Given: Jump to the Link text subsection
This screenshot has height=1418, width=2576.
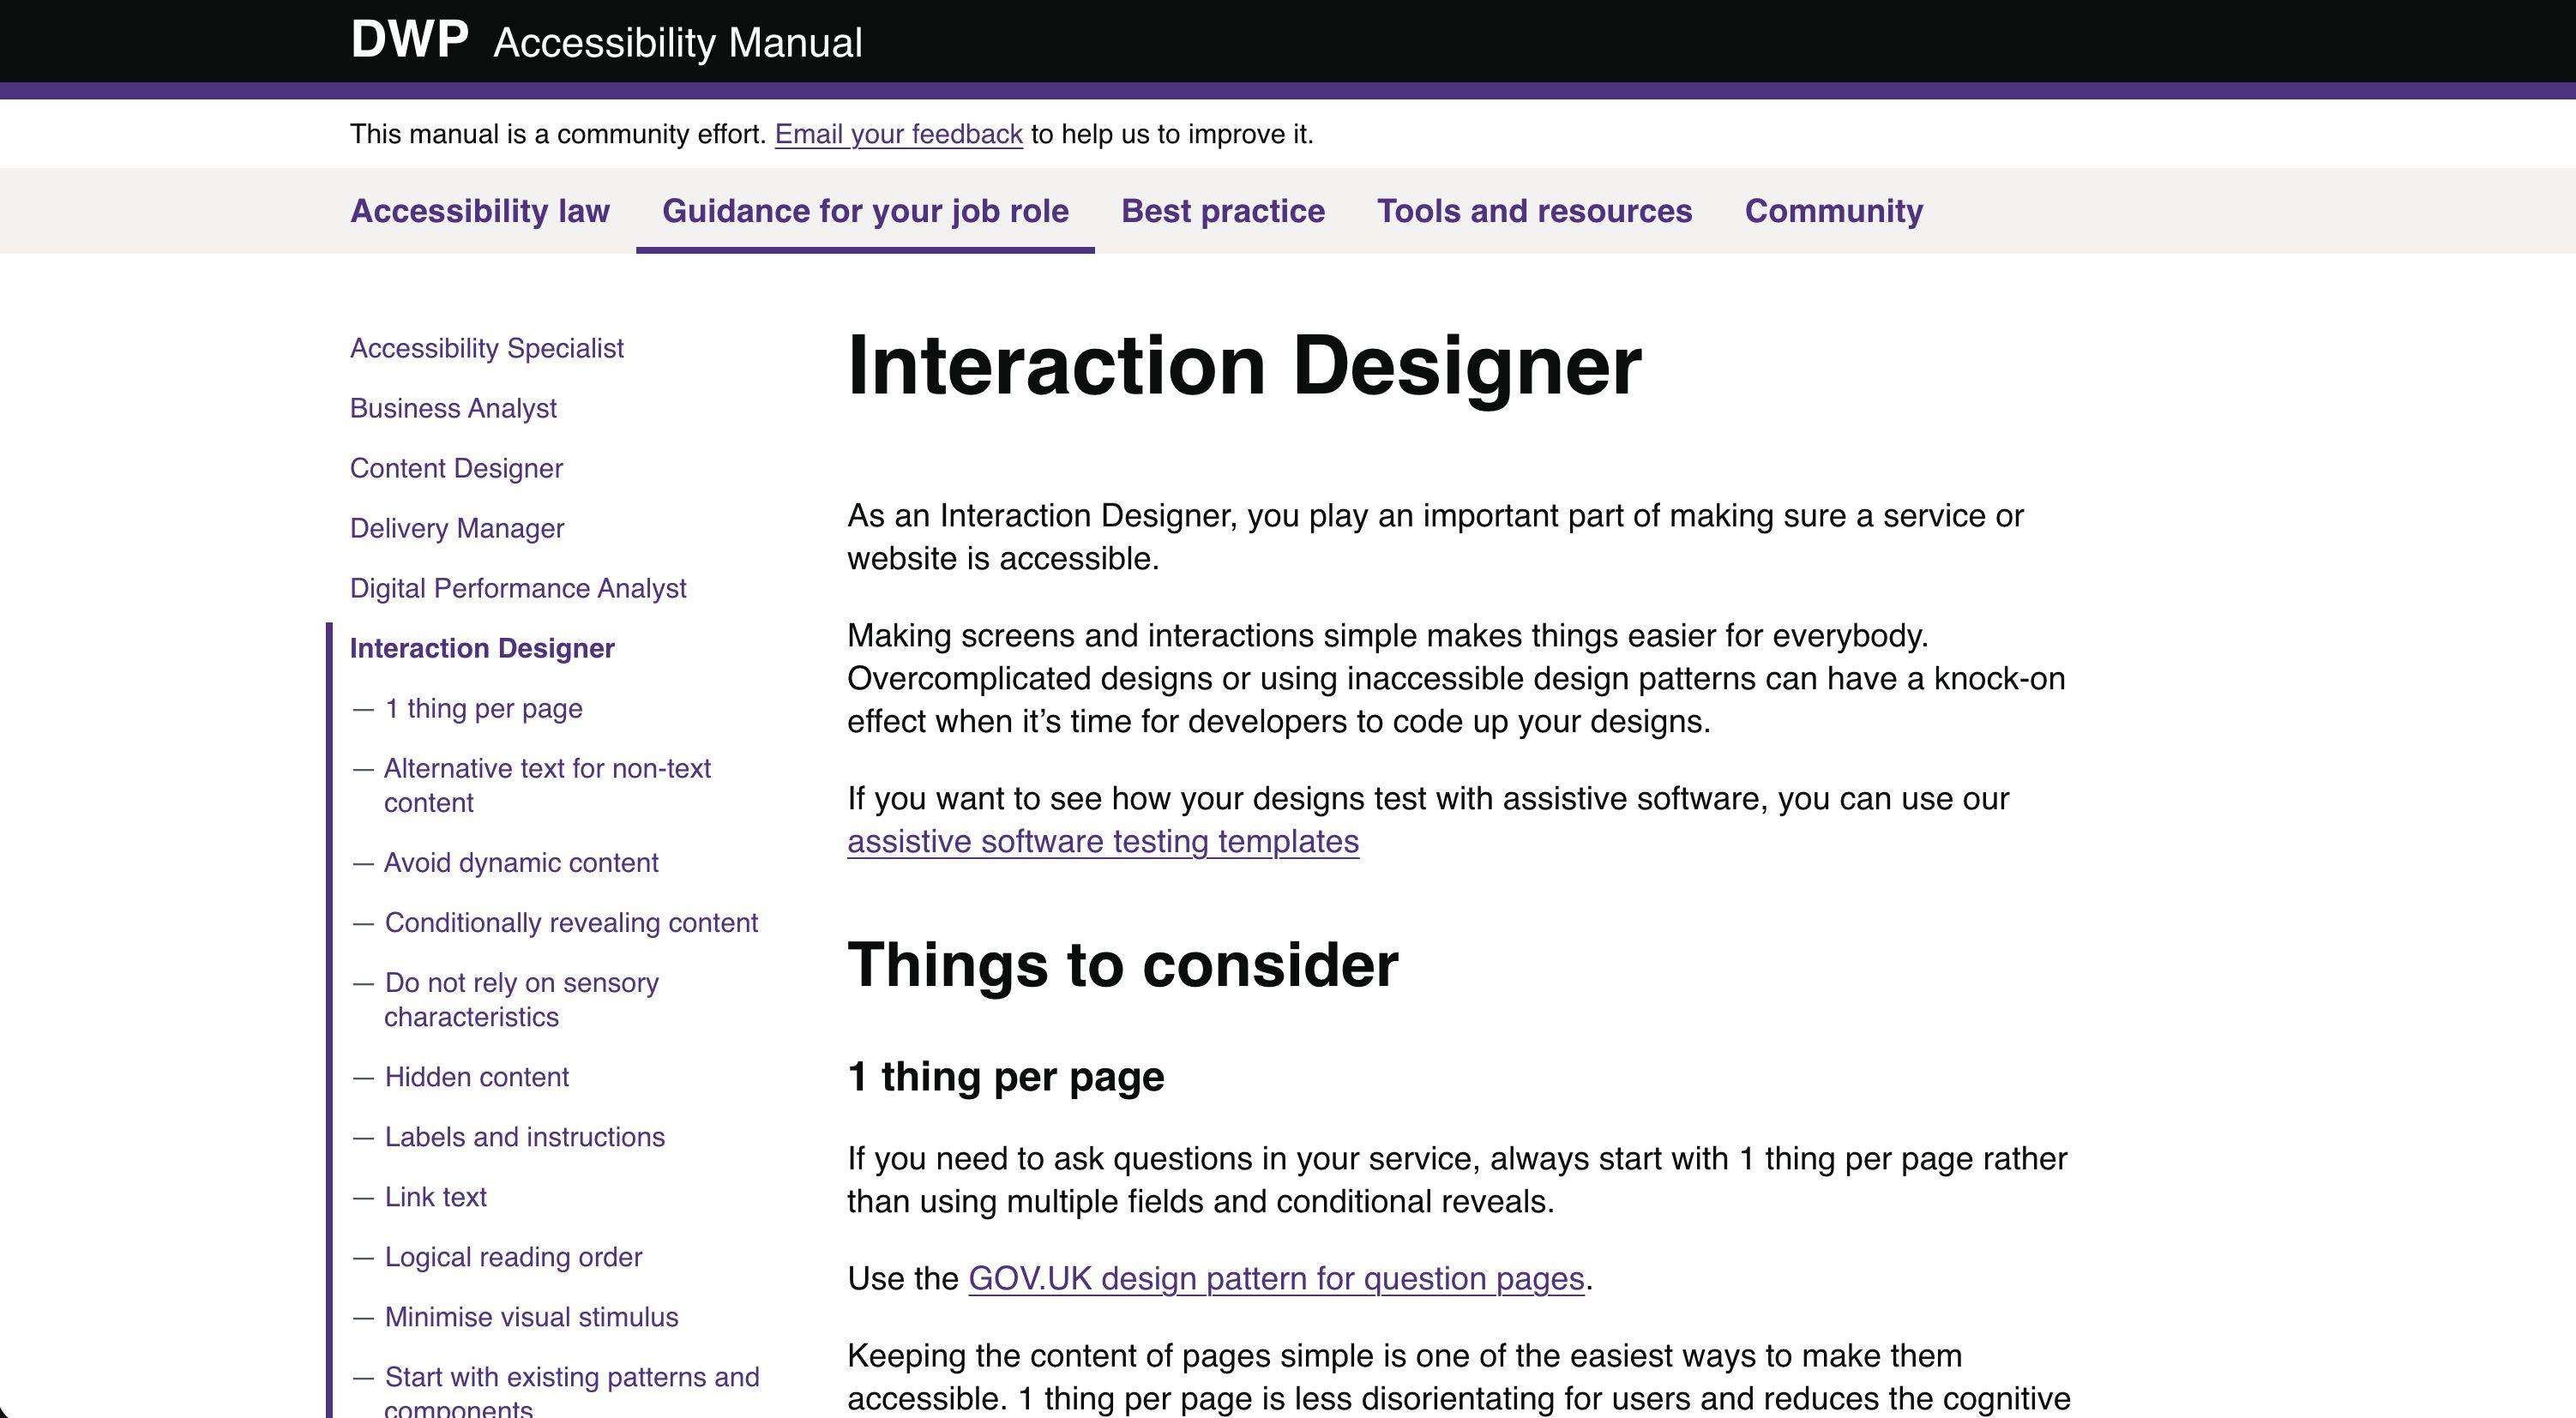Looking at the screenshot, I should tap(435, 1197).
